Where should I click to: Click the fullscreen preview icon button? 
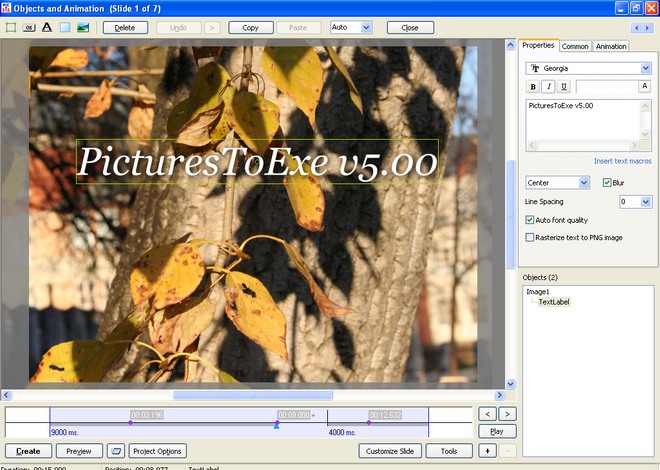pyautogui.click(x=116, y=451)
